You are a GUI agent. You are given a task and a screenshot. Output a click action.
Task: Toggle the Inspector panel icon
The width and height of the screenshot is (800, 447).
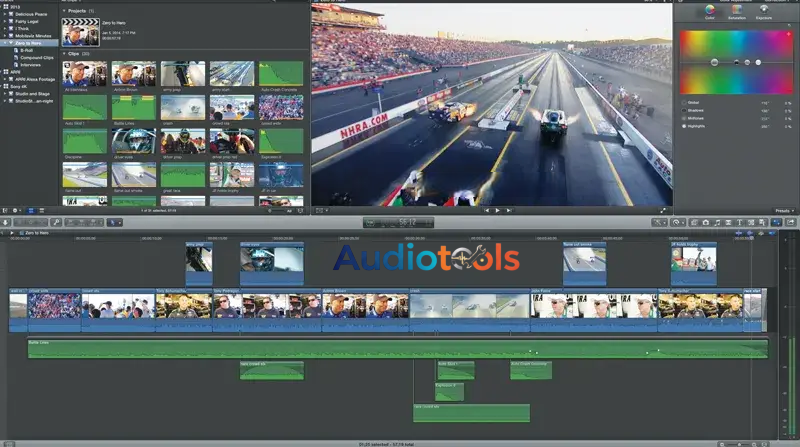click(777, 222)
